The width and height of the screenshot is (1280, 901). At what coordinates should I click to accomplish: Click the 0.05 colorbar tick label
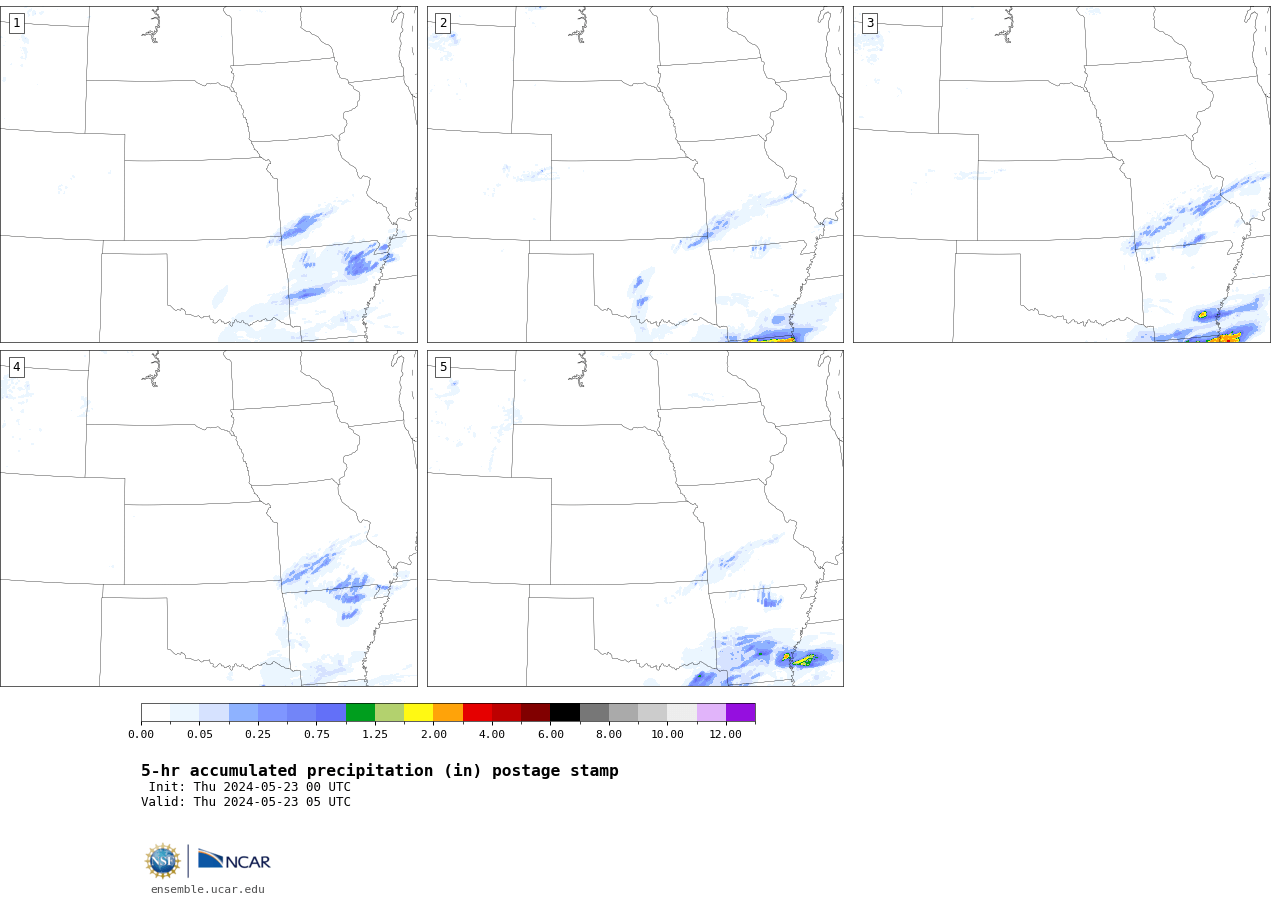click(x=200, y=734)
